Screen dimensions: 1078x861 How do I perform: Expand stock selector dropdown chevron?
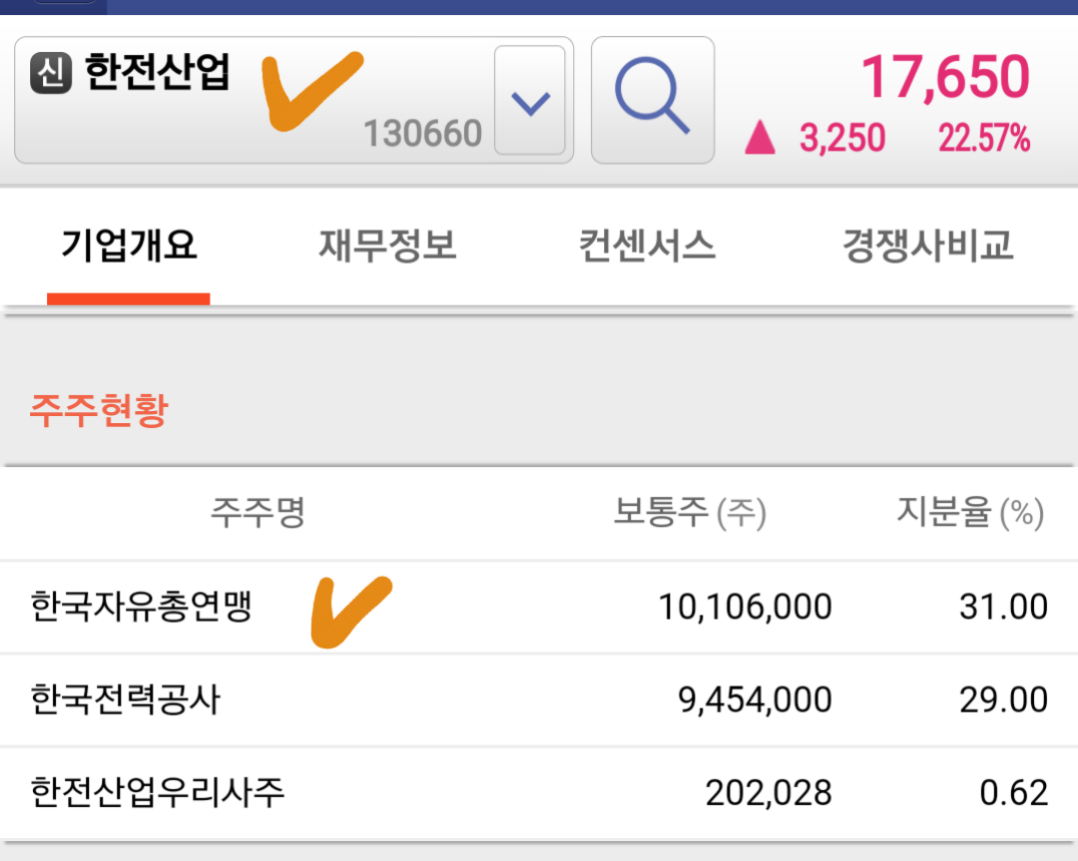(530, 100)
